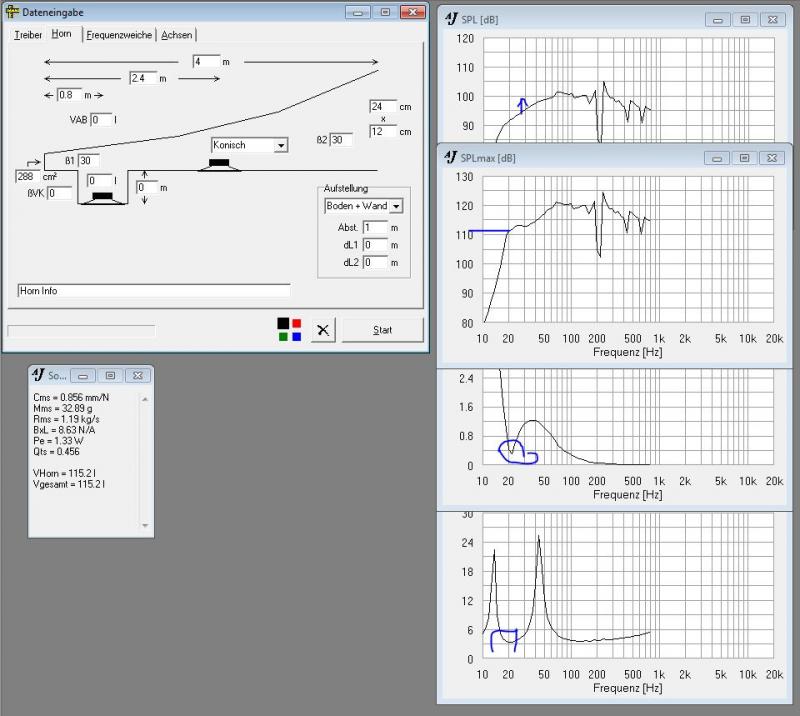The image size is (800, 716).
Task: Click the Horn Info text field
Action: [153, 290]
